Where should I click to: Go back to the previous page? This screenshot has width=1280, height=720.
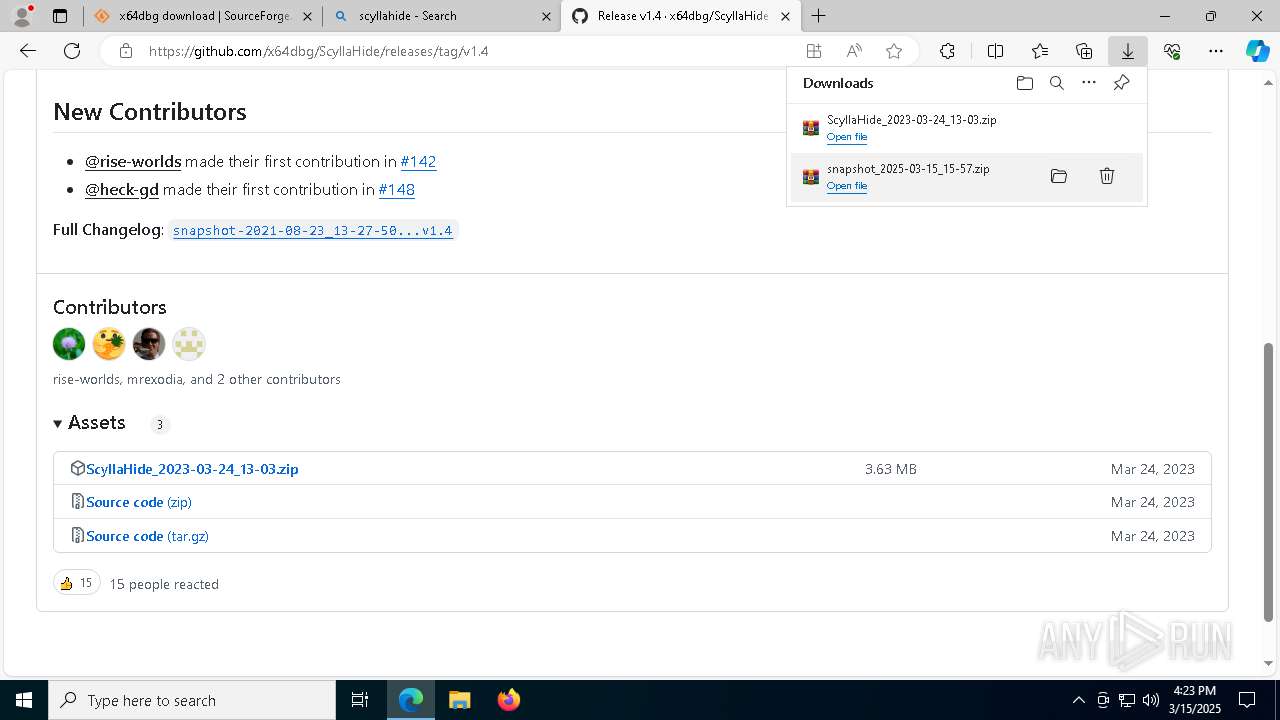[x=28, y=51]
